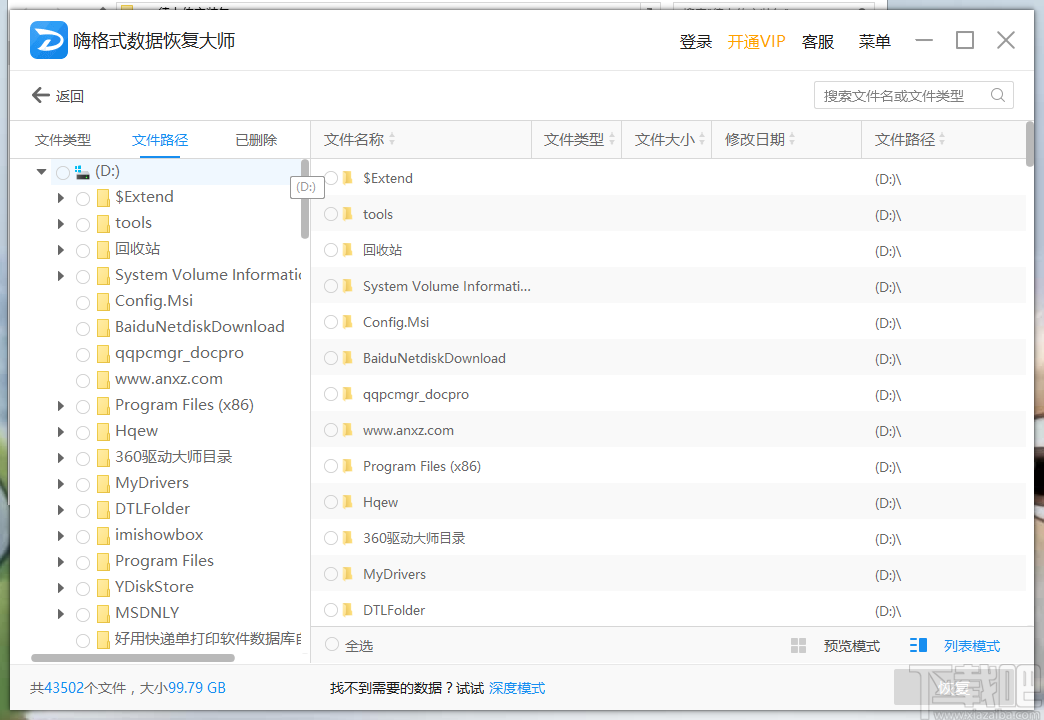Click sort arrows on 文件类型 column
This screenshot has width=1044, height=720.
tap(611, 139)
